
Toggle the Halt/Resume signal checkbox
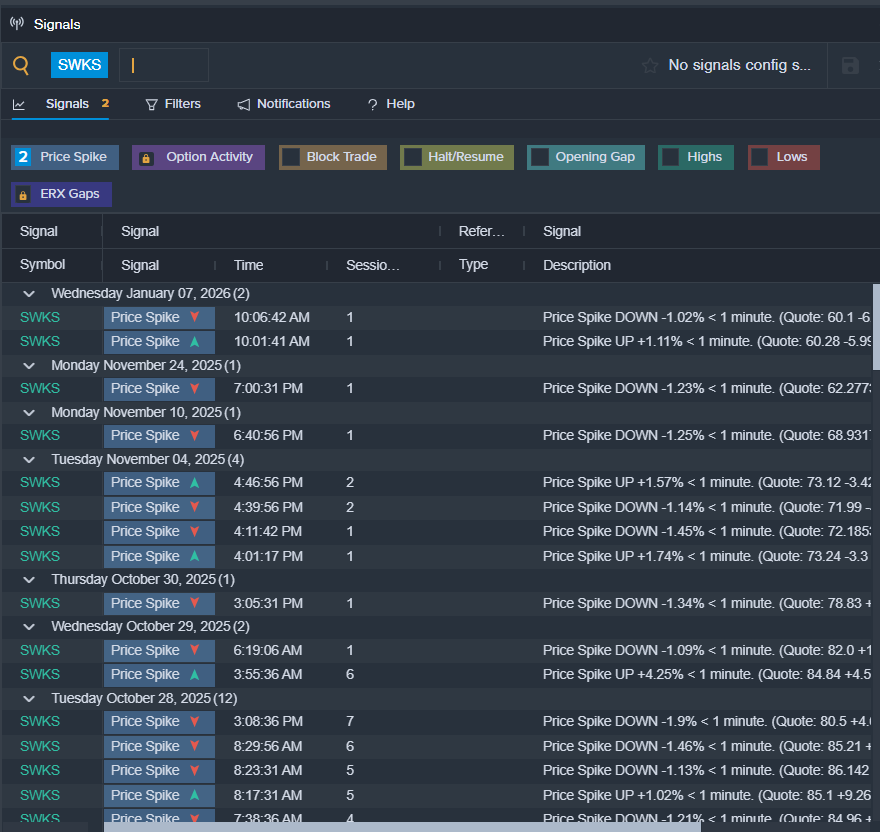coord(412,157)
